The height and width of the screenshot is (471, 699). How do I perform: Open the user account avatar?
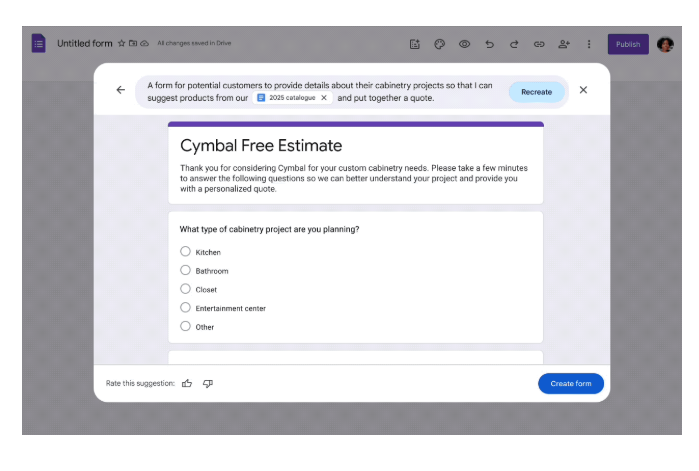(x=665, y=44)
